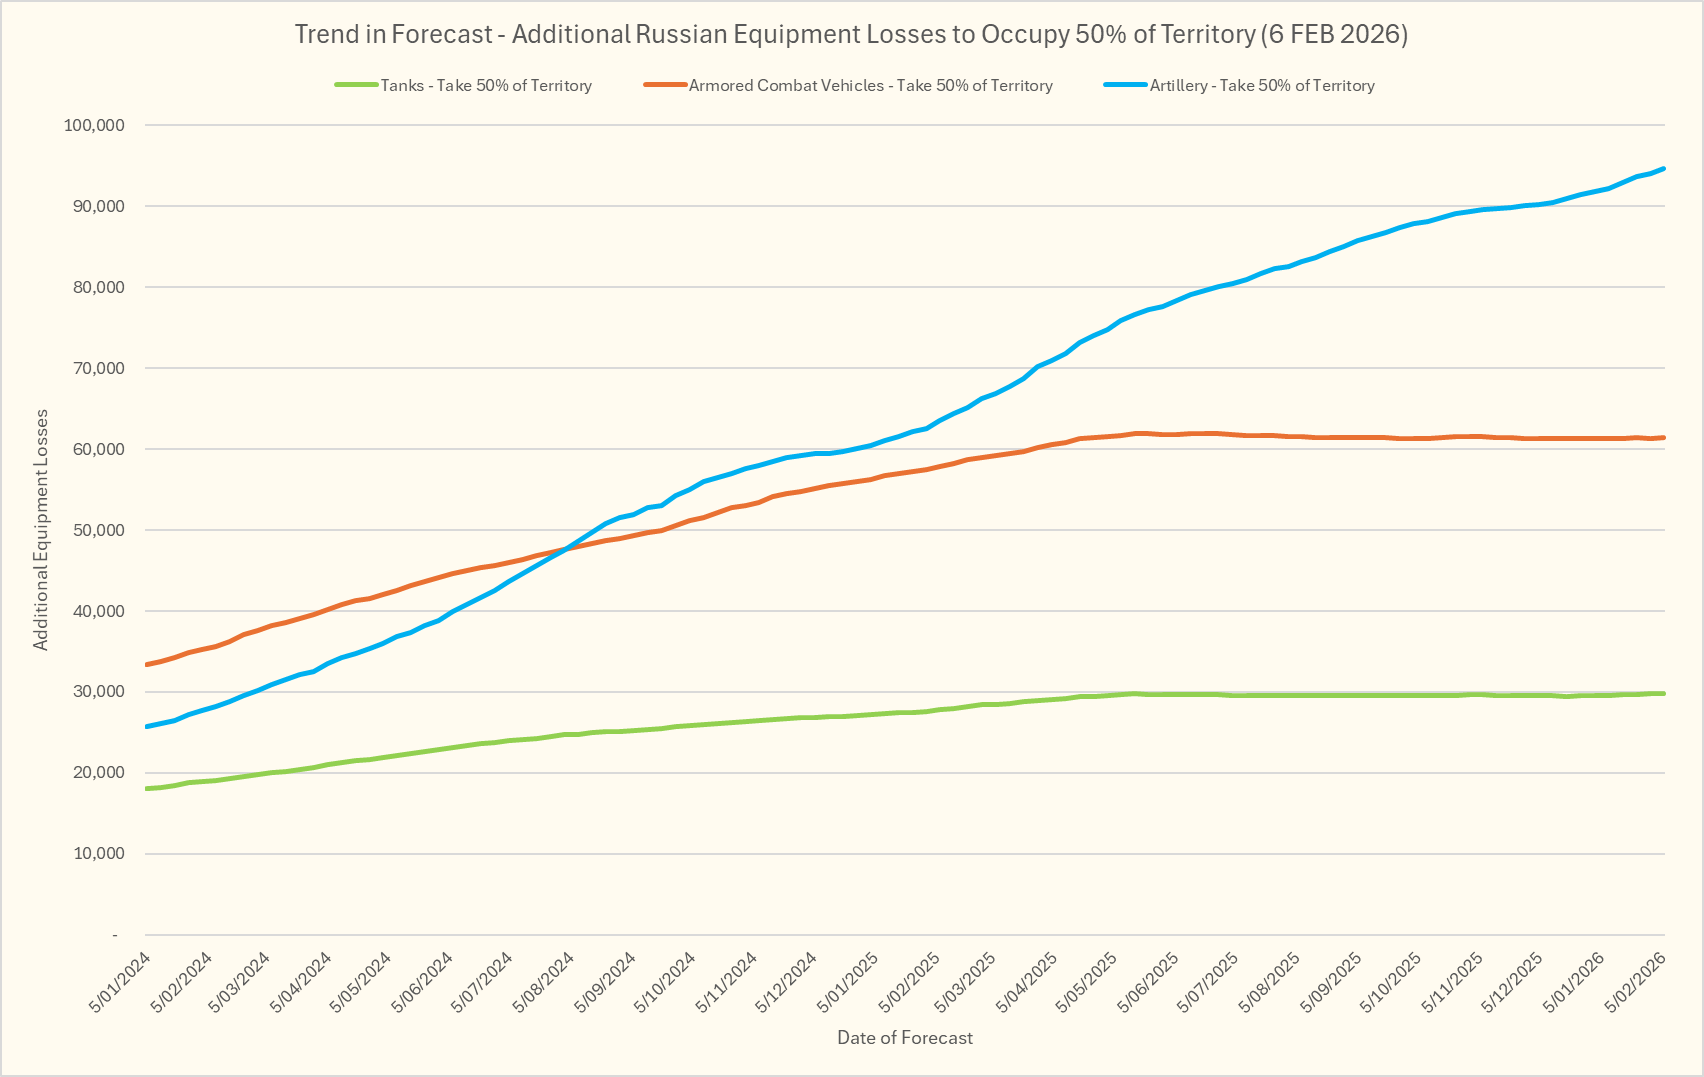Click the chart title text
This screenshot has height=1077, width=1704.
(x=851, y=34)
